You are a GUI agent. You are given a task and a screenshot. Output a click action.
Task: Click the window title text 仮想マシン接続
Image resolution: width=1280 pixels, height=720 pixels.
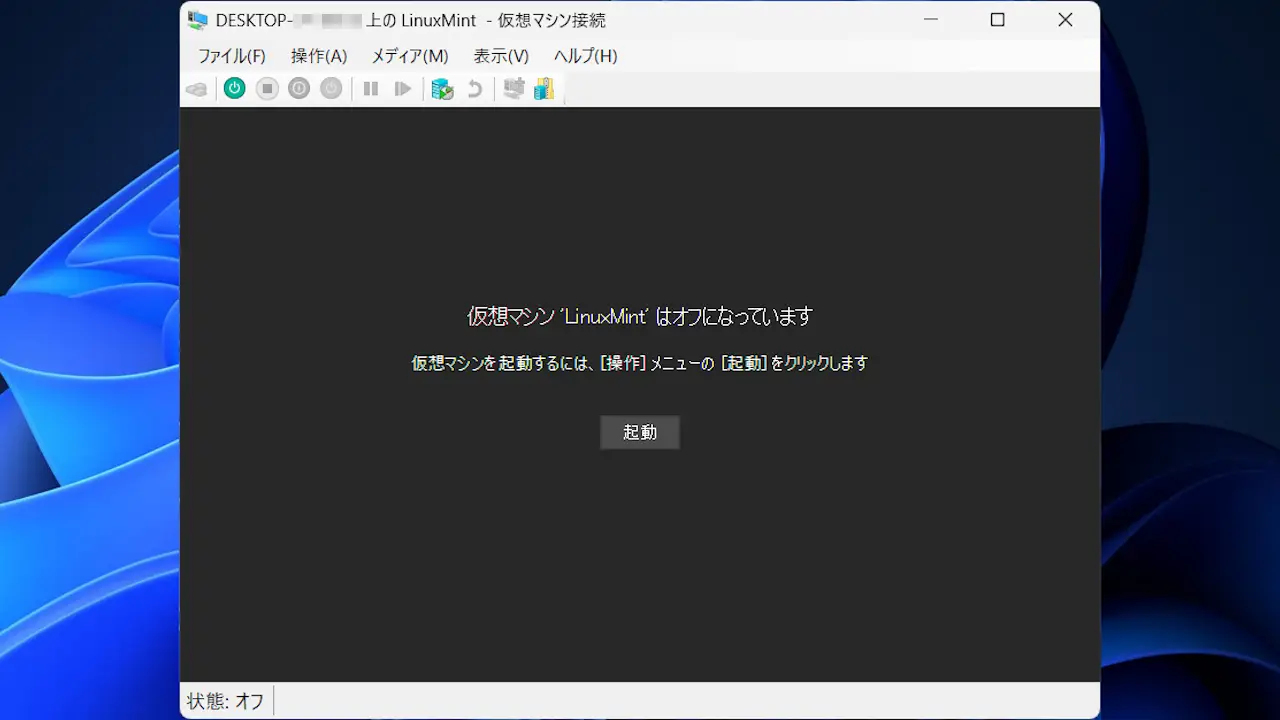tap(552, 20)
